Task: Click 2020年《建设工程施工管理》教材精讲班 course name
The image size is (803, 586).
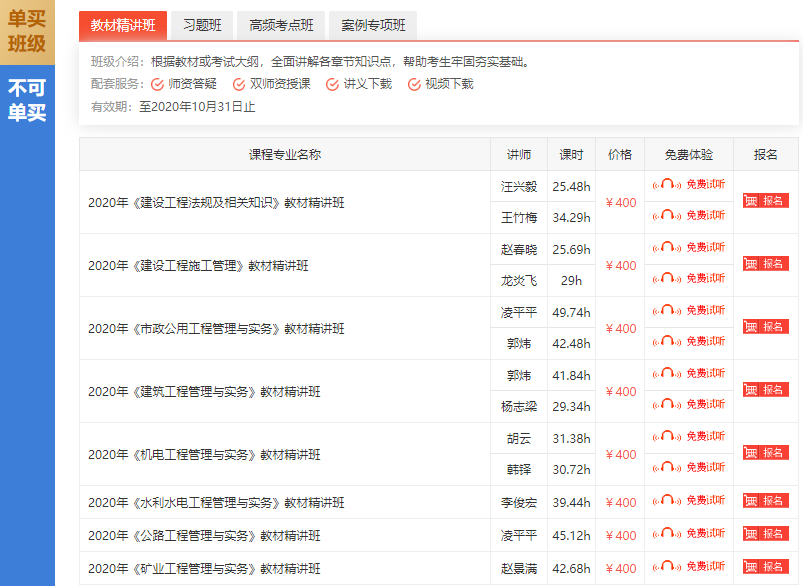Action: (198, 266)
